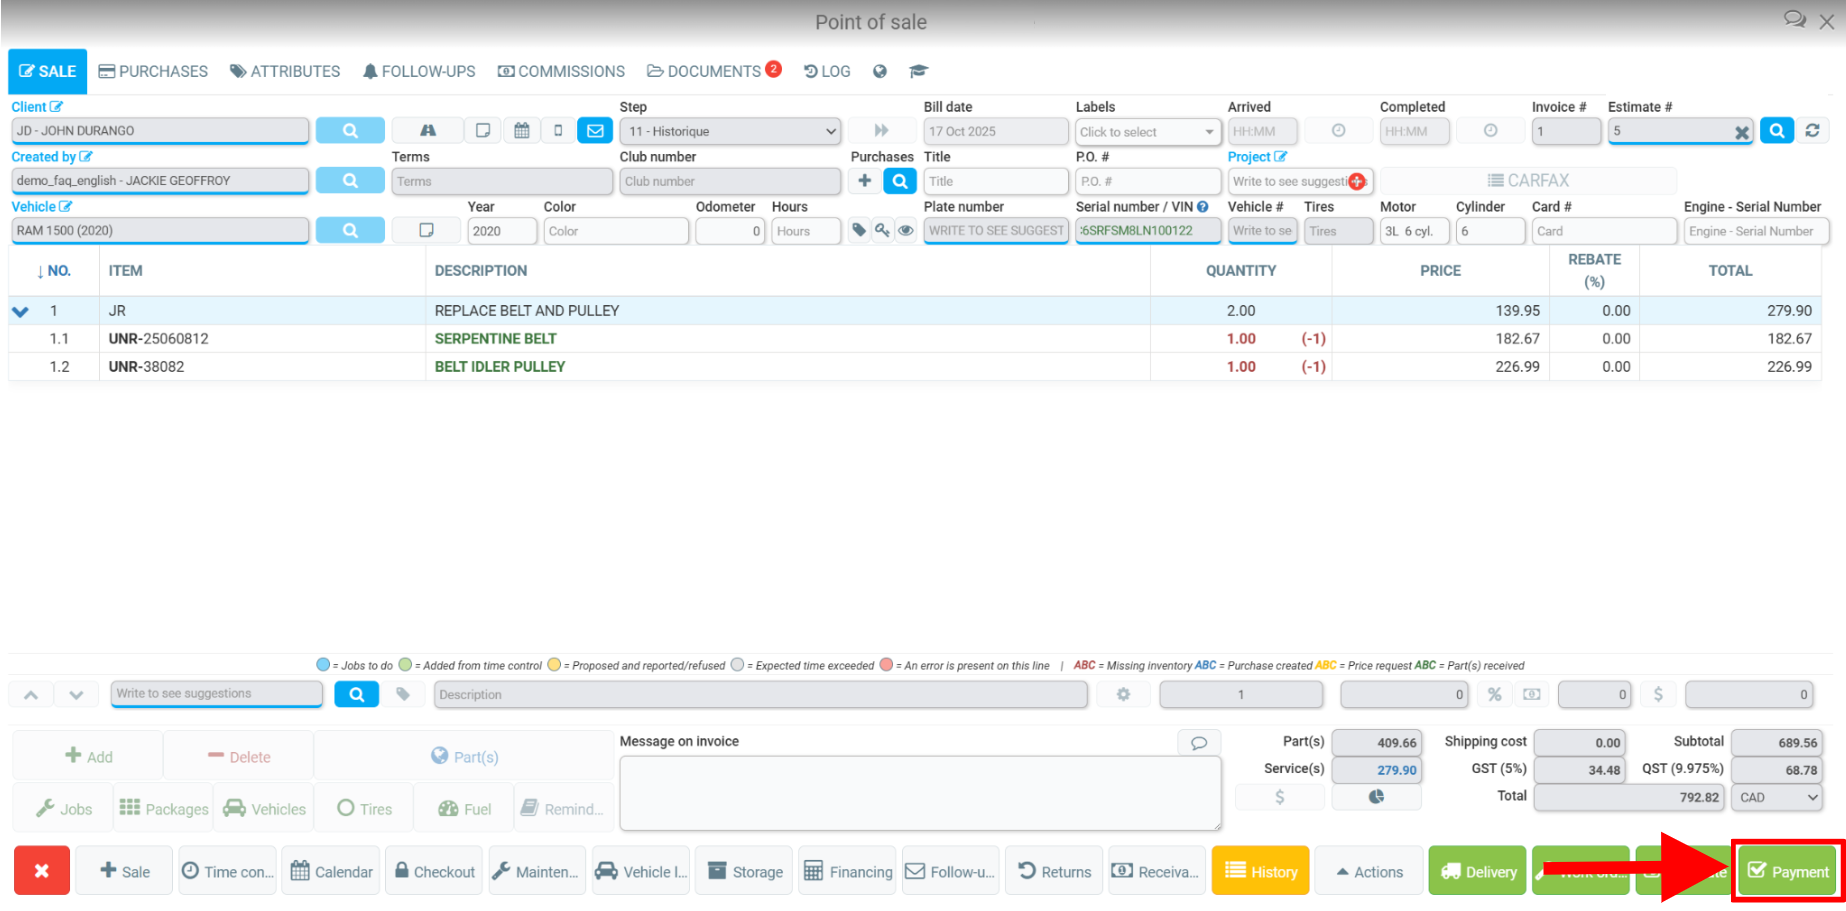
Task: Click the green Delivery button
Action: pos(1478,872)
